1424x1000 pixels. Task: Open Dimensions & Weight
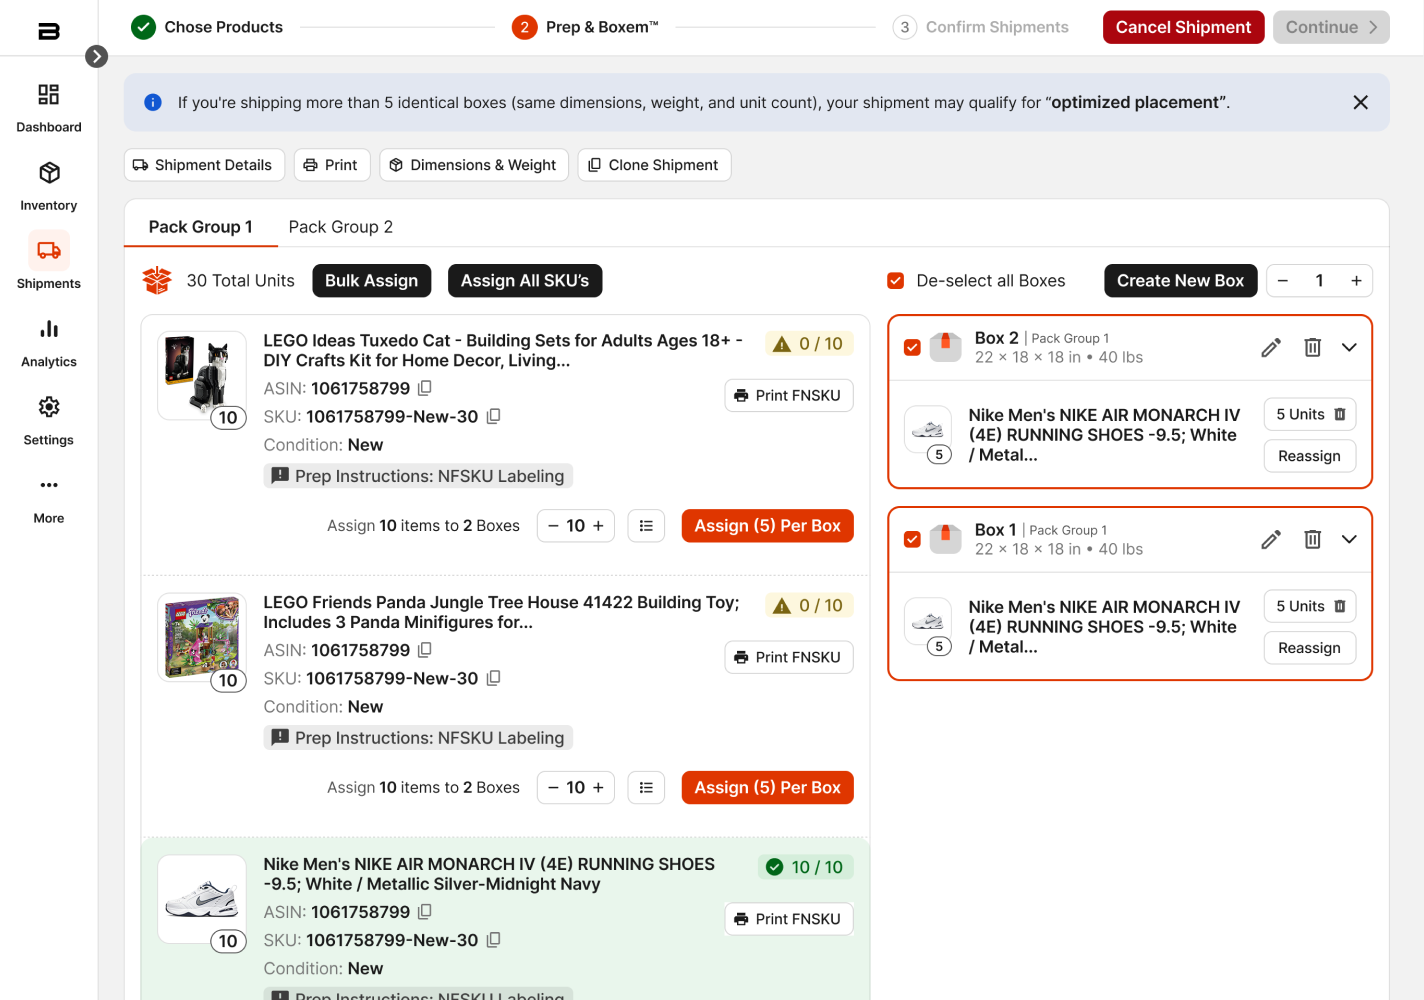coord(474,165)
